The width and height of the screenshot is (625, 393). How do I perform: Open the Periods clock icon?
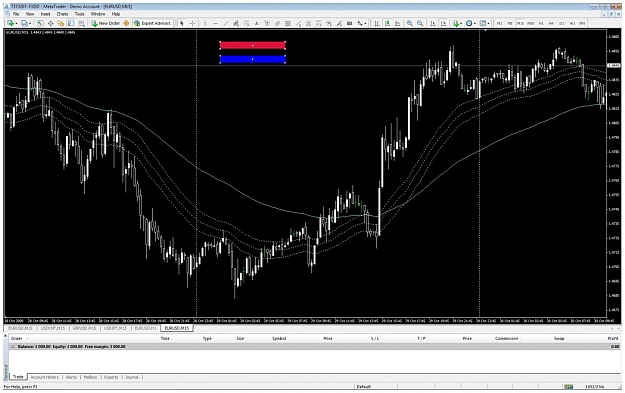tap(469, 23)
